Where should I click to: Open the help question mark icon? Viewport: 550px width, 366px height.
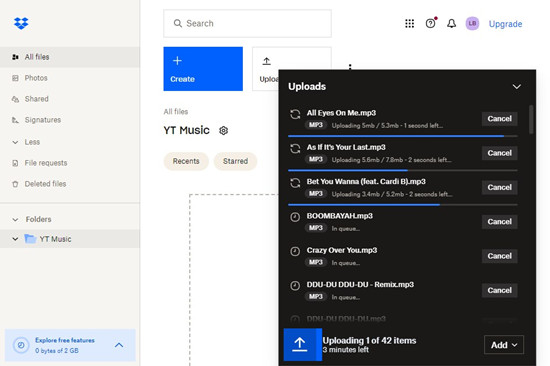430,24
